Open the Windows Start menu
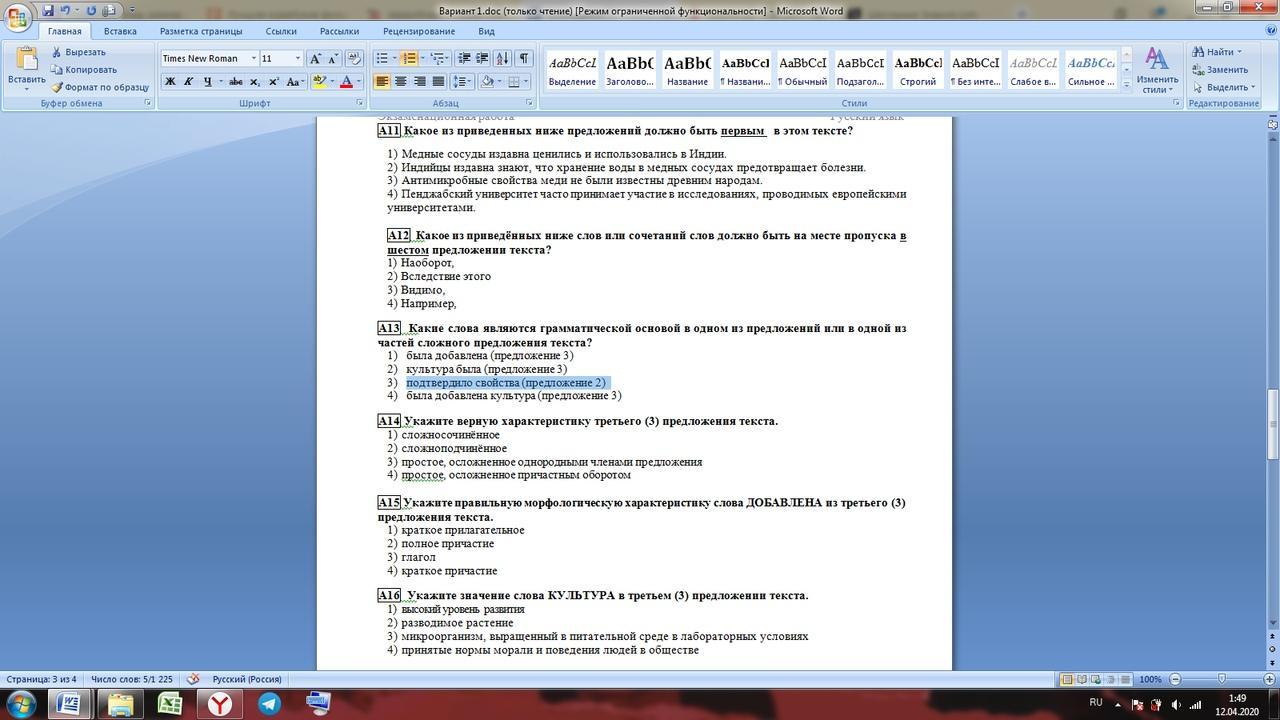 tap(20, 704)
